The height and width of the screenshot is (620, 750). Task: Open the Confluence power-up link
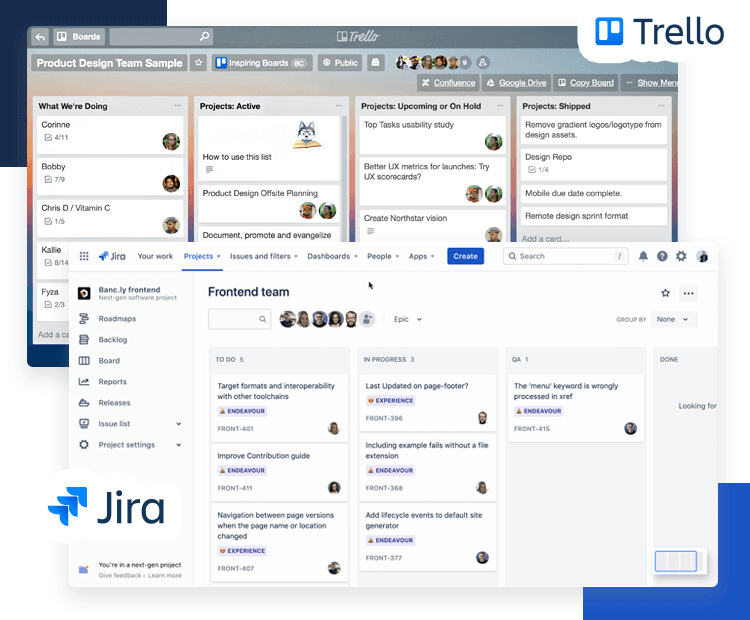pyautogui.click(x=448, y=83)
